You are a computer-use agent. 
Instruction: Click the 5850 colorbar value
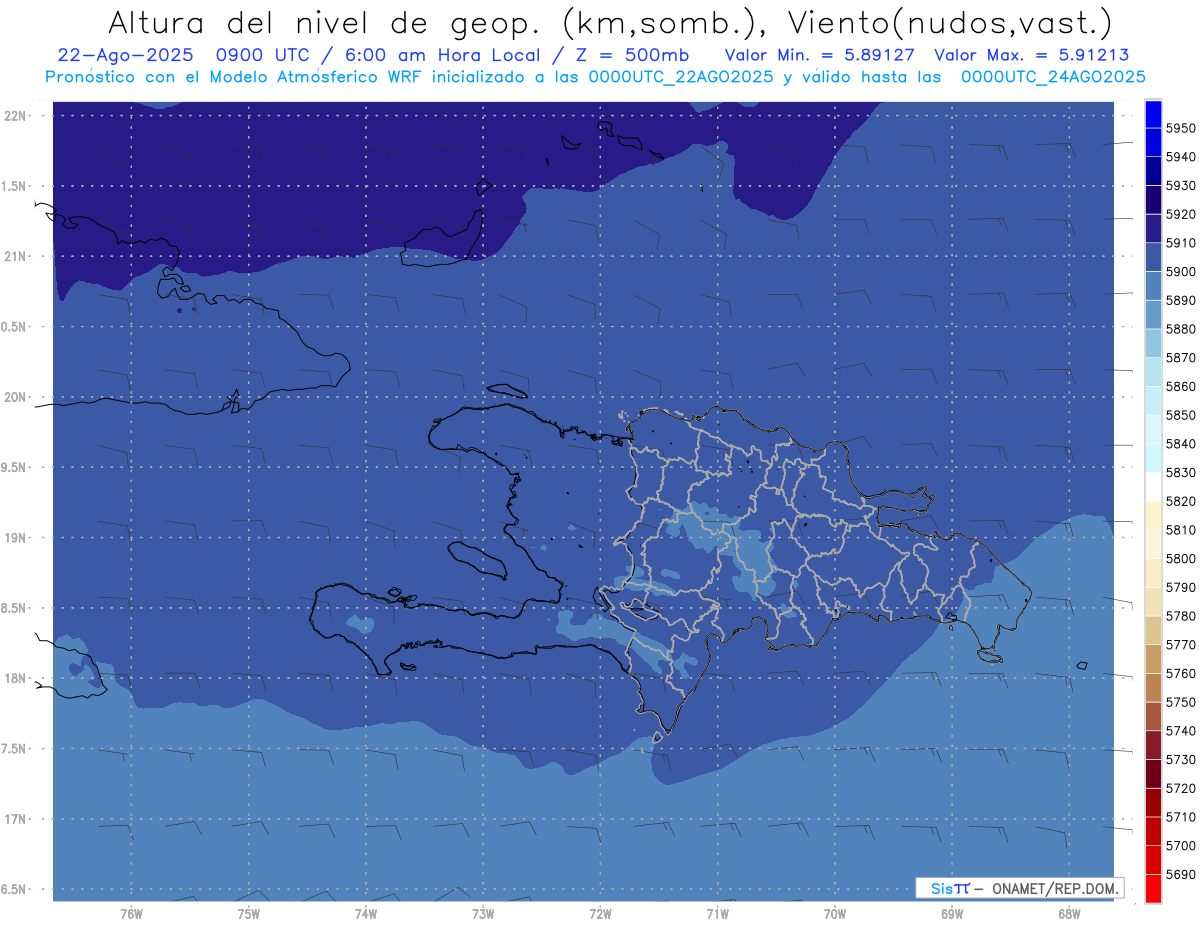pos(1180,415)
